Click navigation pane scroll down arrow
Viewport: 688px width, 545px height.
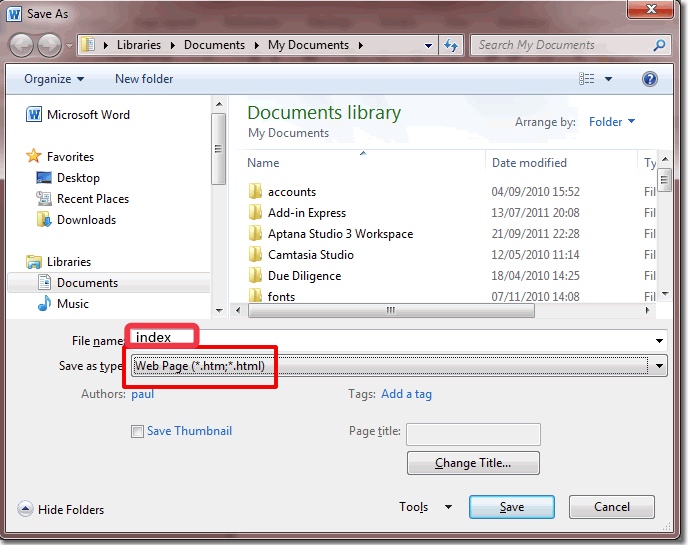click(x=219, y=311)
